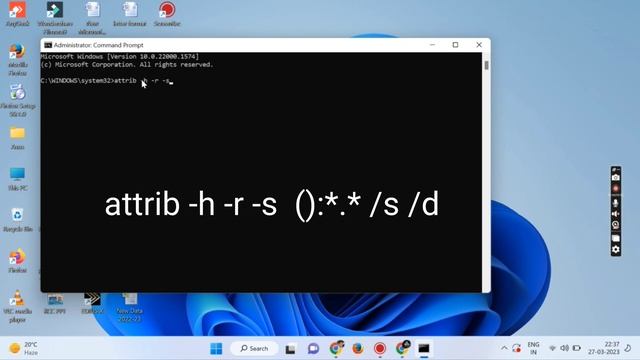
Task: Open recorder toolbar settings gear
Action: pos(616,249)
